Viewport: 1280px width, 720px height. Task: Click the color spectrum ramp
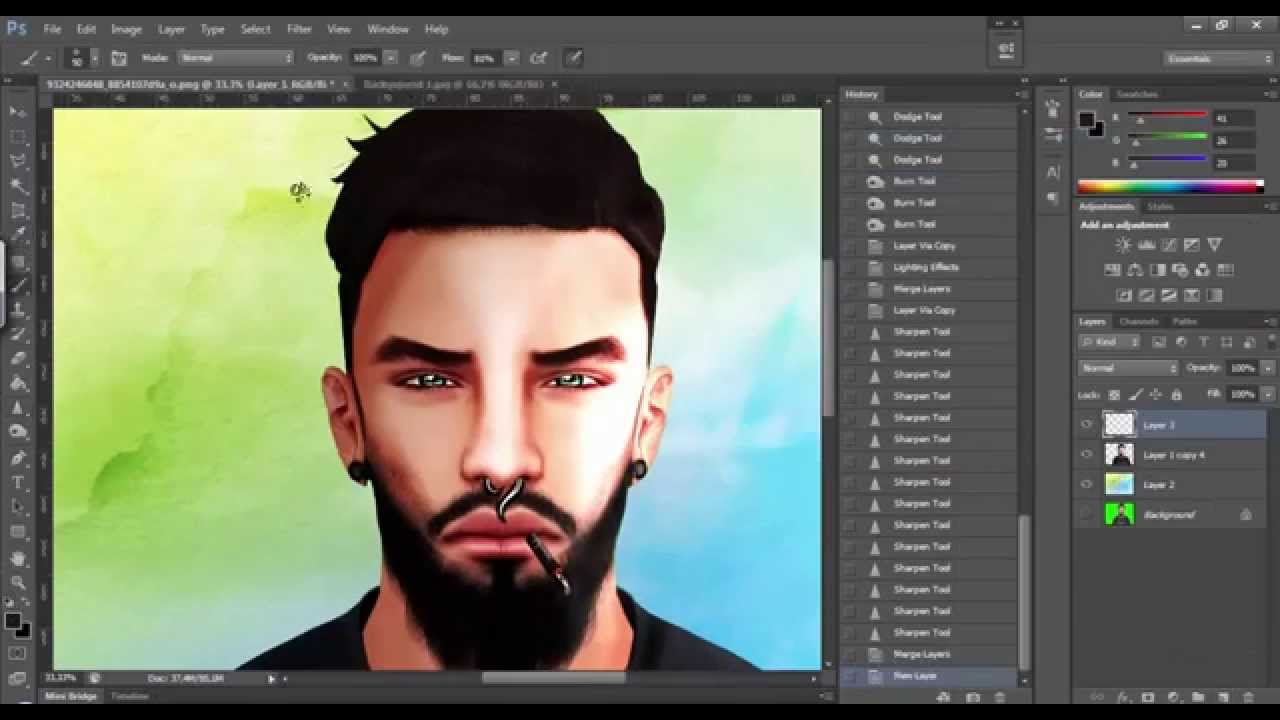click(1170, 186)
